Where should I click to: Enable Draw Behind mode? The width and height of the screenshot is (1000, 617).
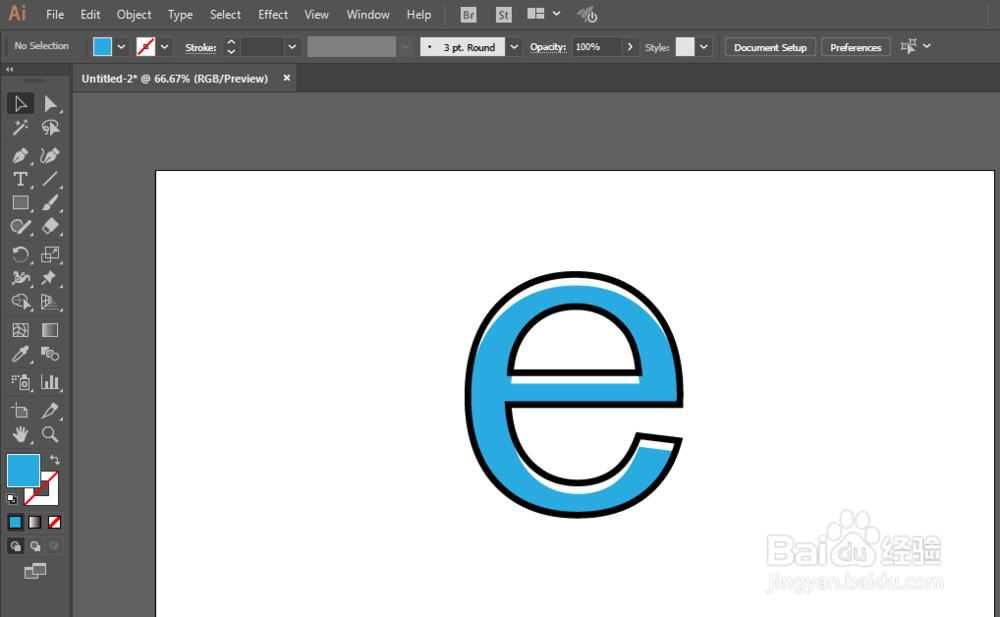click(35, 546)
